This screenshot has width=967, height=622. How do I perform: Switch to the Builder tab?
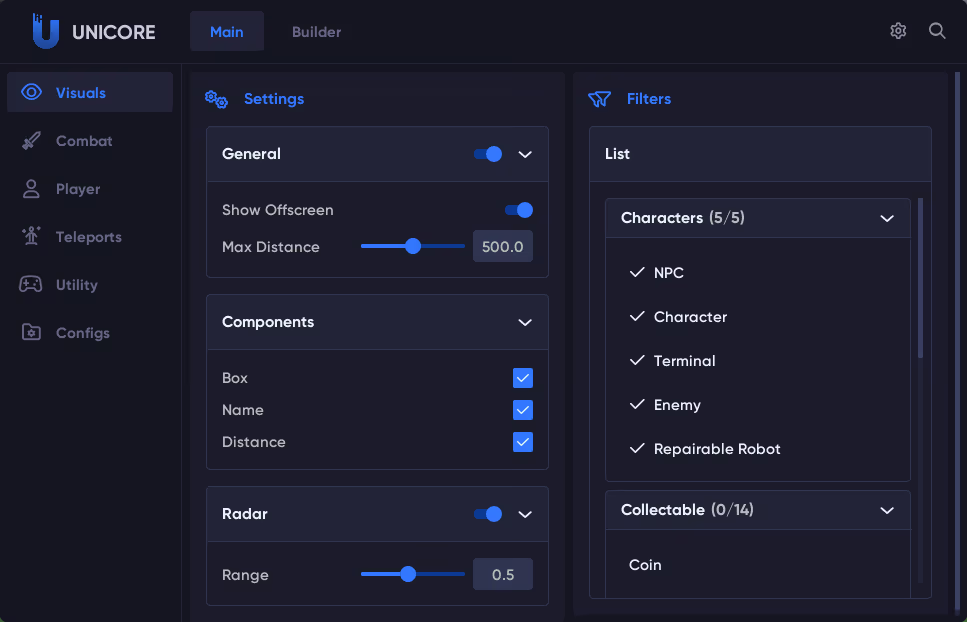coord(316,32)
